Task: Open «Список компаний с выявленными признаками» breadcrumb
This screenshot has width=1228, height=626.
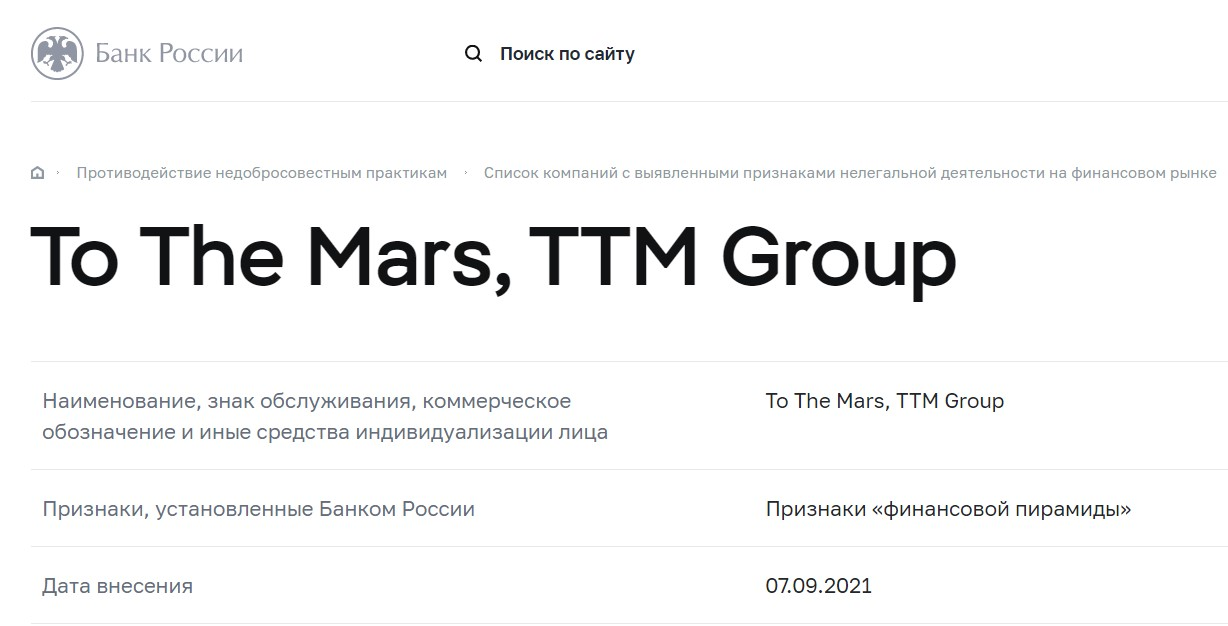Action: [850, 173]
